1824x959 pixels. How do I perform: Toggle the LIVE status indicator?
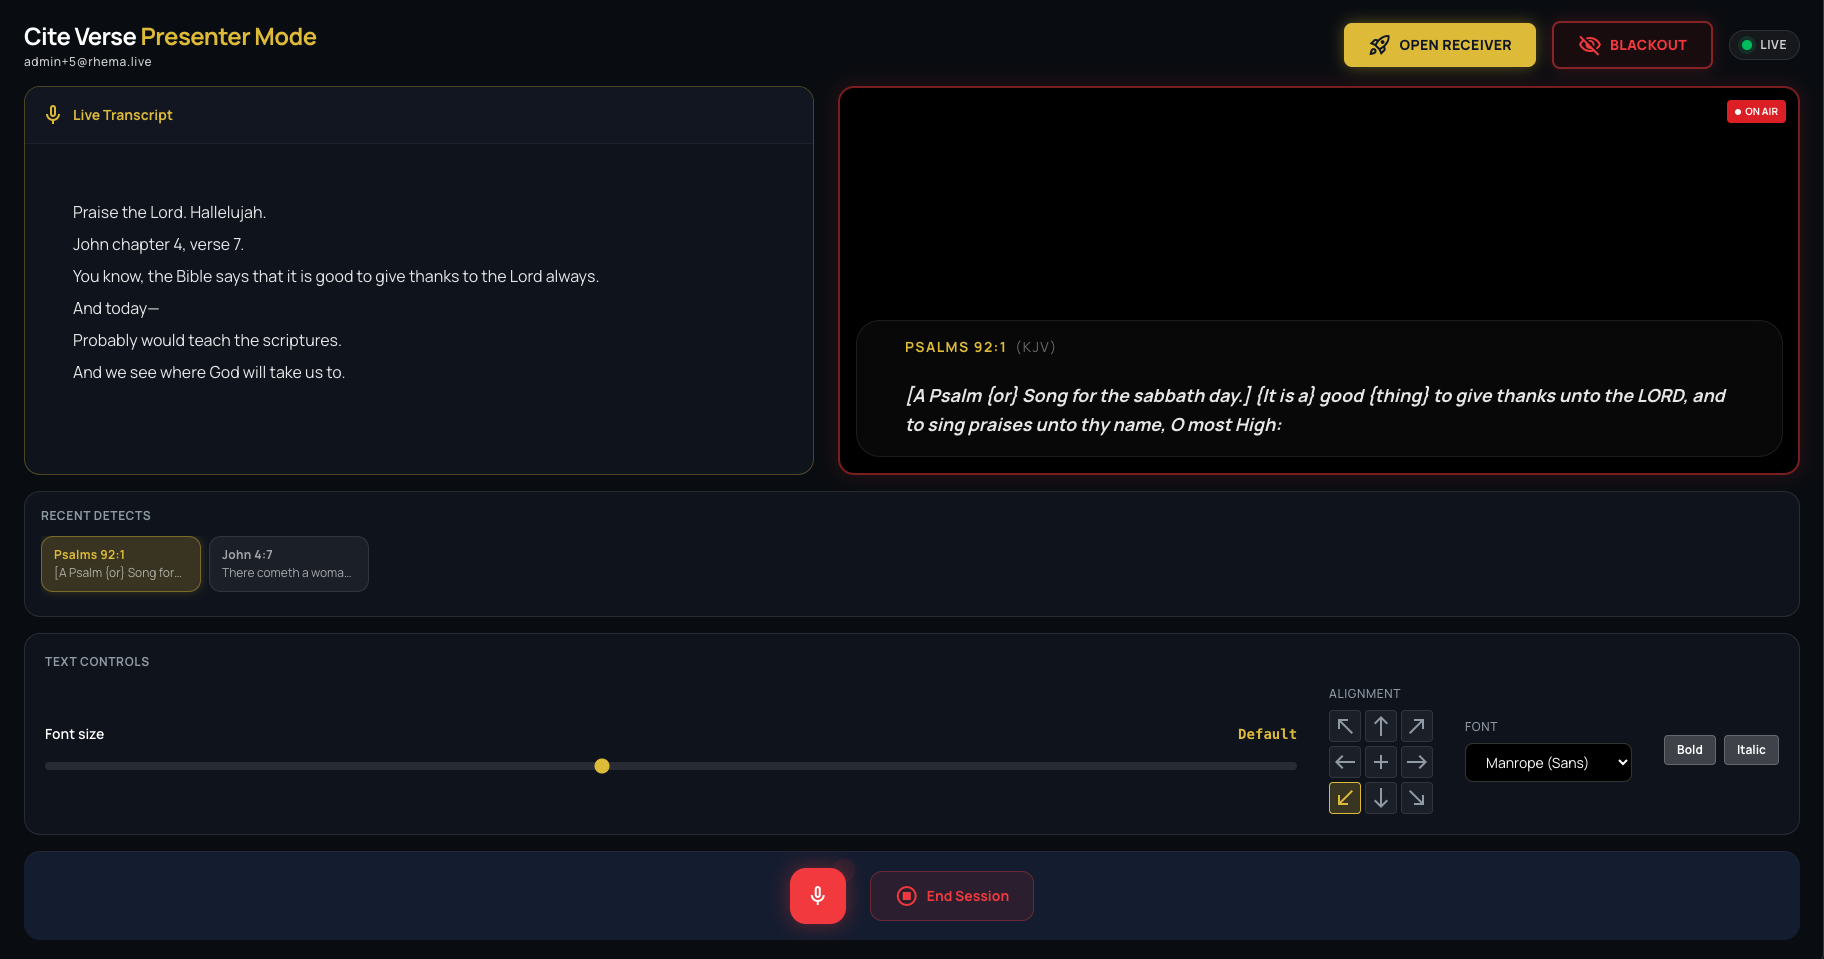click(x=1763, y=44)
